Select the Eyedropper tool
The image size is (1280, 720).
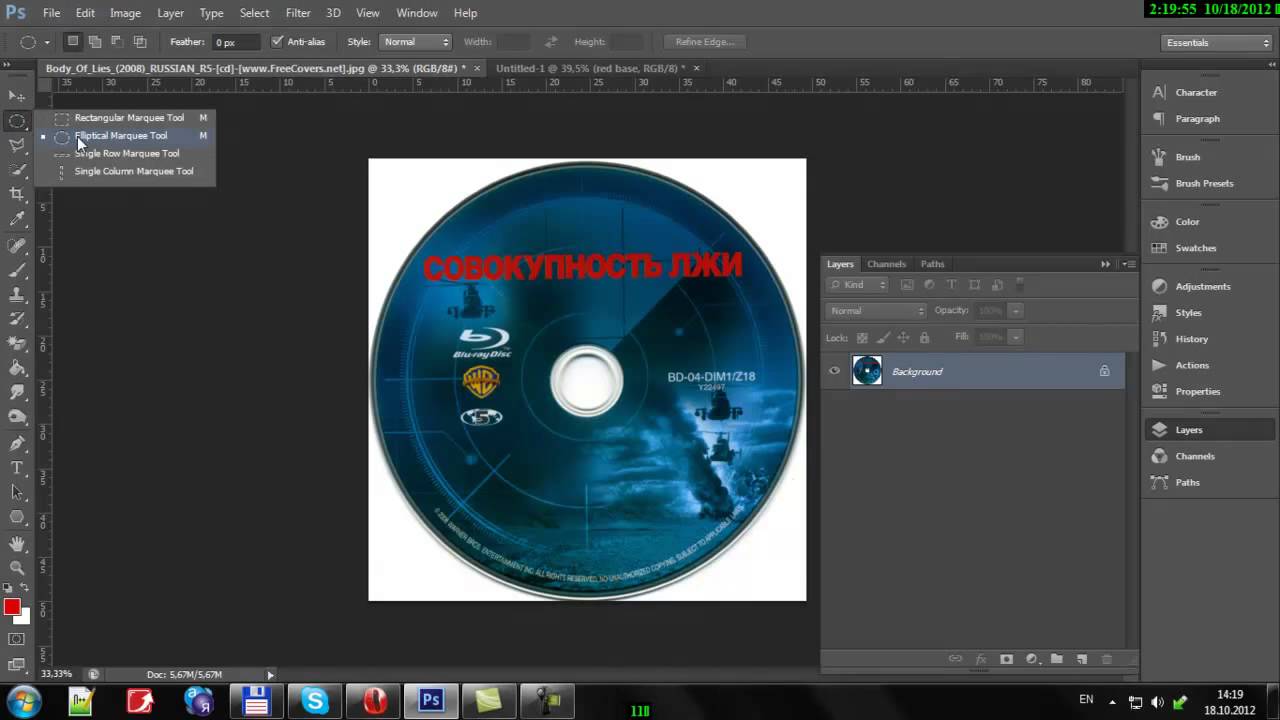point(17,220)
